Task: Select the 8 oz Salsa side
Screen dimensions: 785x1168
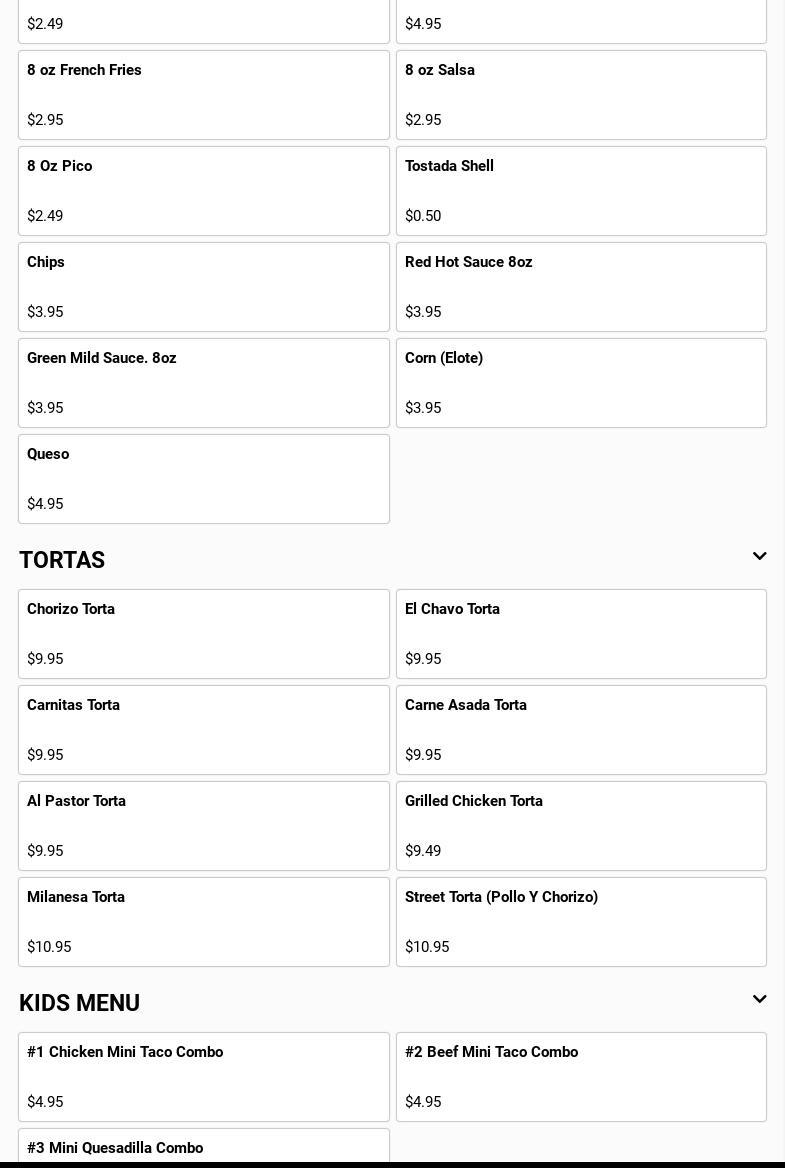Action: tap(581, 95)
